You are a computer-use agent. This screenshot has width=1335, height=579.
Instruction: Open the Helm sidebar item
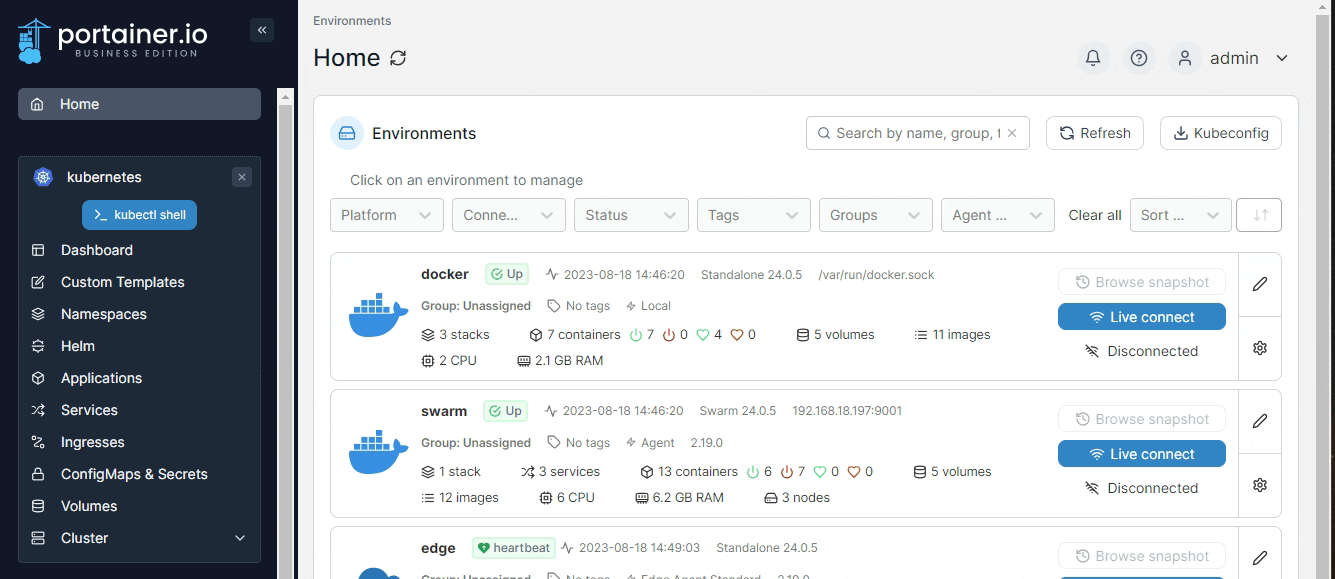click(x=77, y=346)
